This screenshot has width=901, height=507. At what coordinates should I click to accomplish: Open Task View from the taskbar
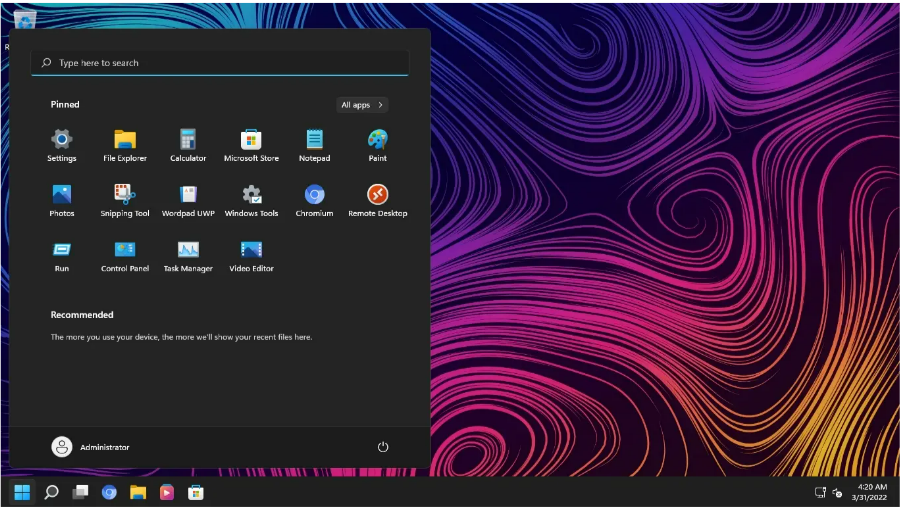pyautogui.click(x=80, y=492)
